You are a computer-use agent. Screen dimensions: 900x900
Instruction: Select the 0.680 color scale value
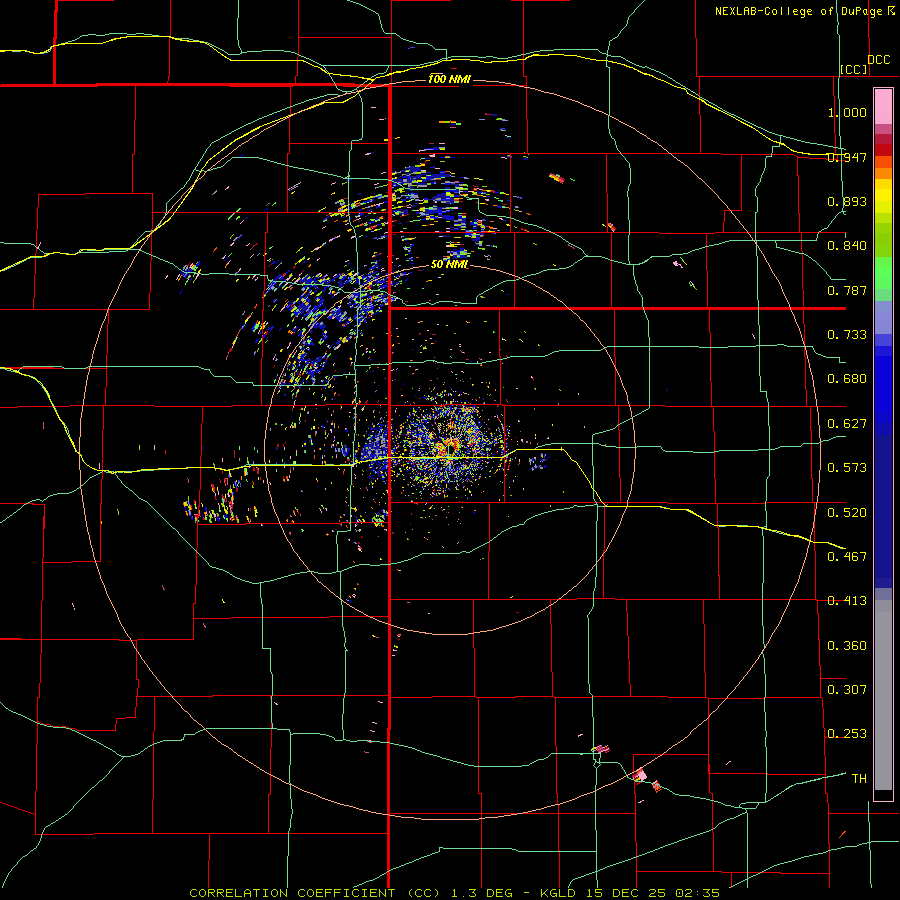click(x=847, y=379)
